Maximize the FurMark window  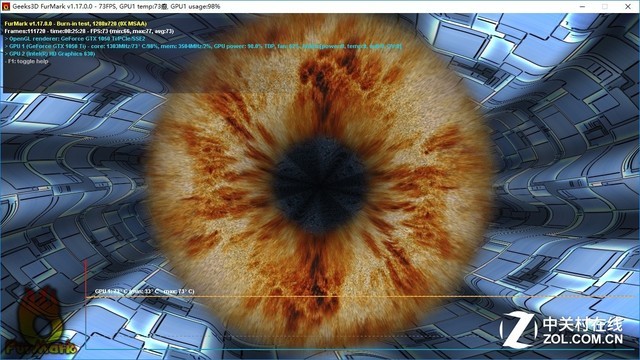coord(605,7)
